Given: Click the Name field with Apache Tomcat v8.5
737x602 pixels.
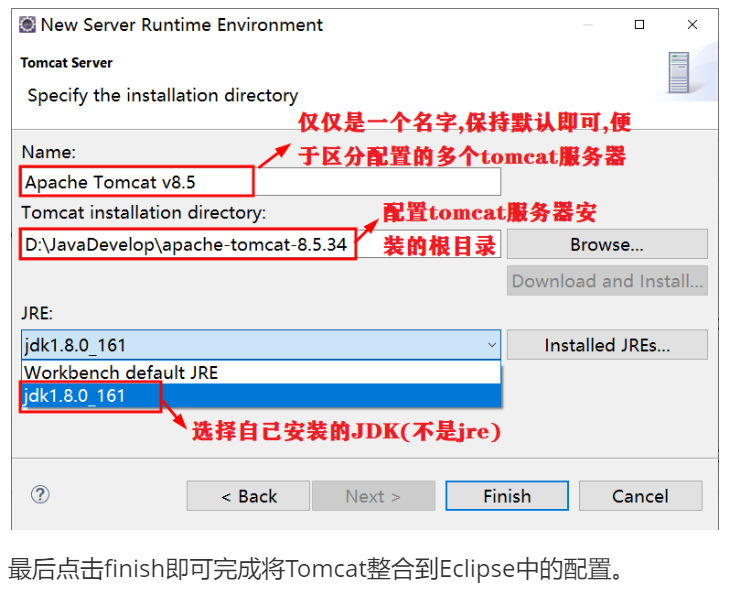Looking at the screenshot, I should pyautogui.click(x=261, y=182).
